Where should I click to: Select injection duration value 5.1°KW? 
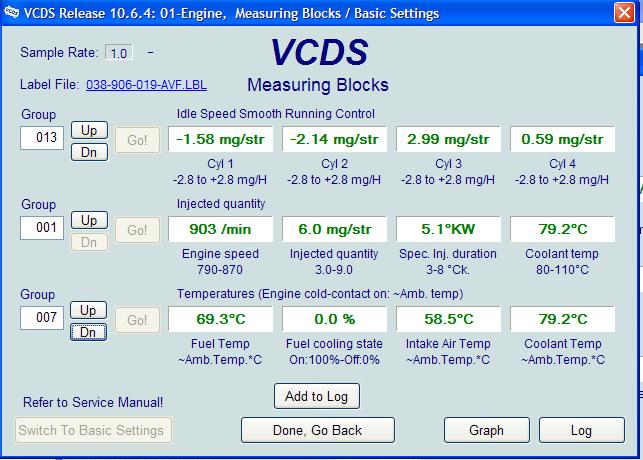point(449,229)
